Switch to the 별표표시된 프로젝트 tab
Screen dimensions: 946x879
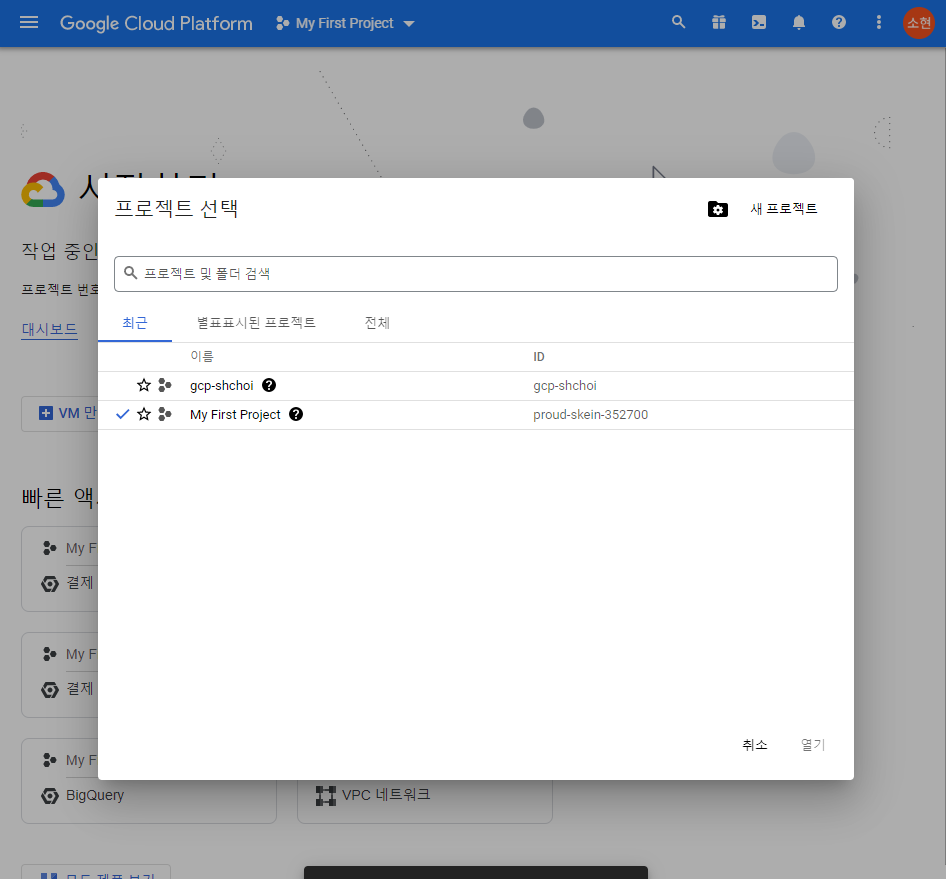(256, 323)
